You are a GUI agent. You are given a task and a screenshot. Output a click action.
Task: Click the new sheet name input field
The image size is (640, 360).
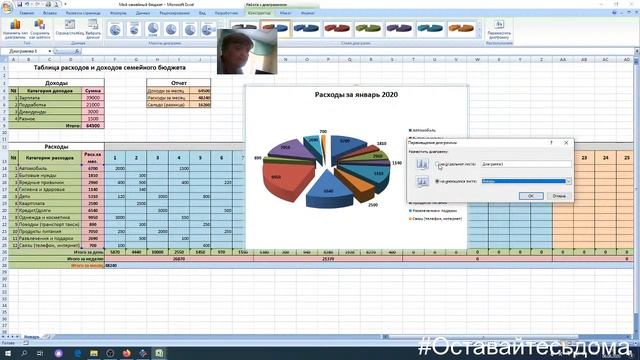point(526,164)
